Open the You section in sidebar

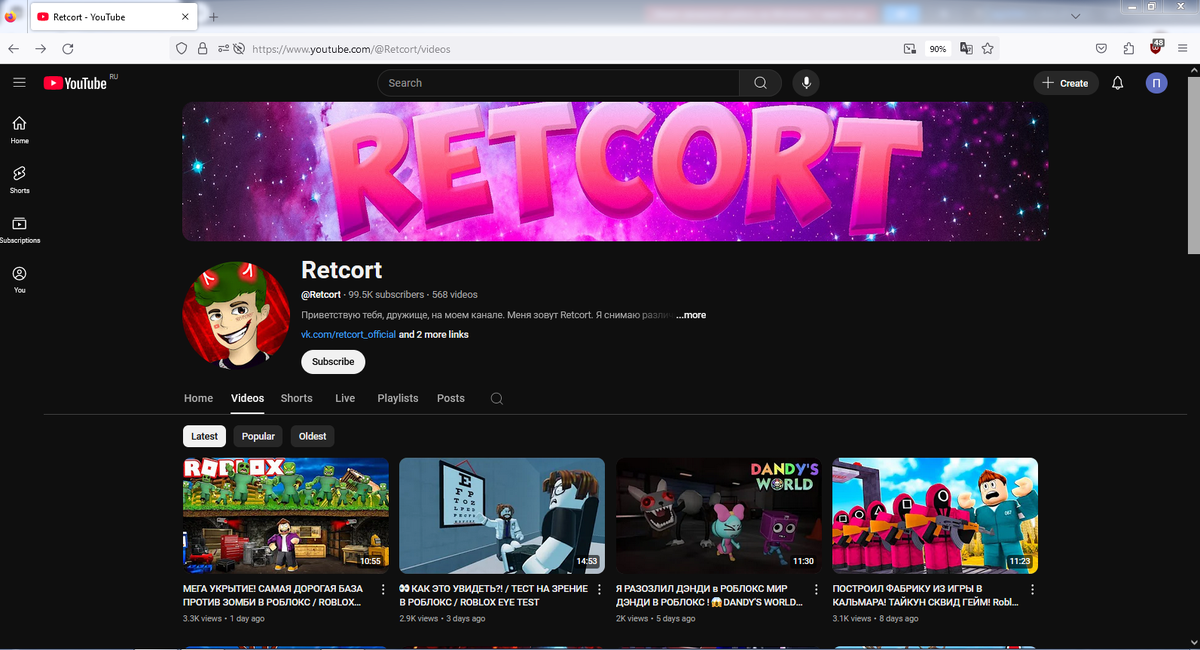(x=19, y=279)
